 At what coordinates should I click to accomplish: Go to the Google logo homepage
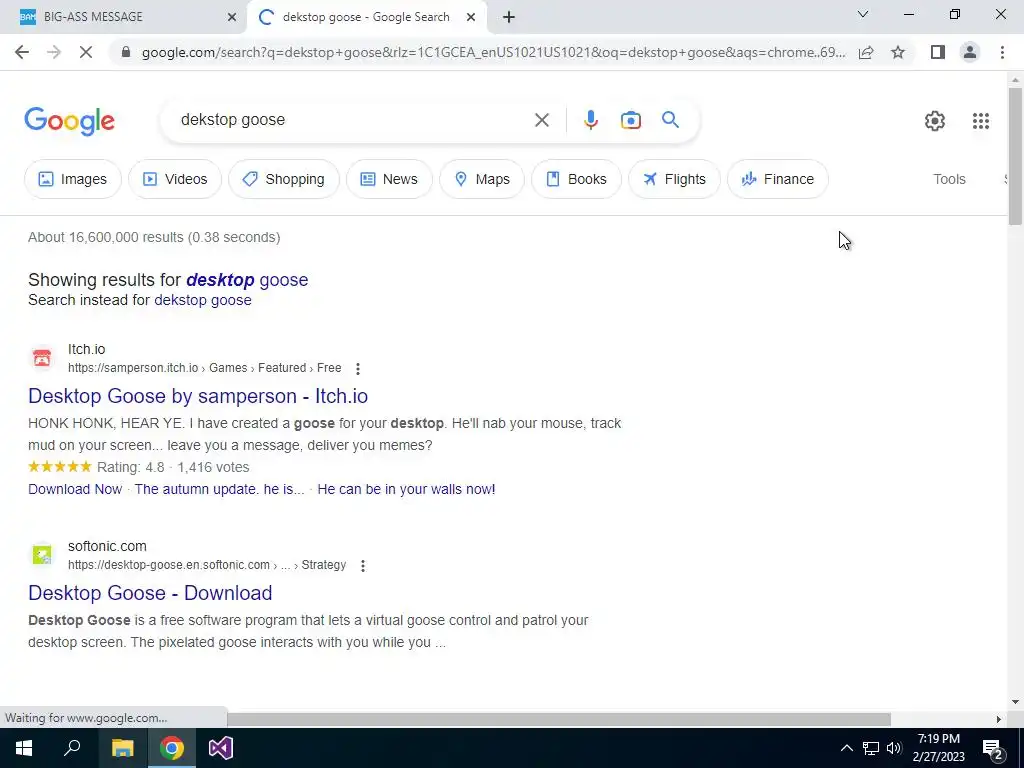tap(69, 121)
